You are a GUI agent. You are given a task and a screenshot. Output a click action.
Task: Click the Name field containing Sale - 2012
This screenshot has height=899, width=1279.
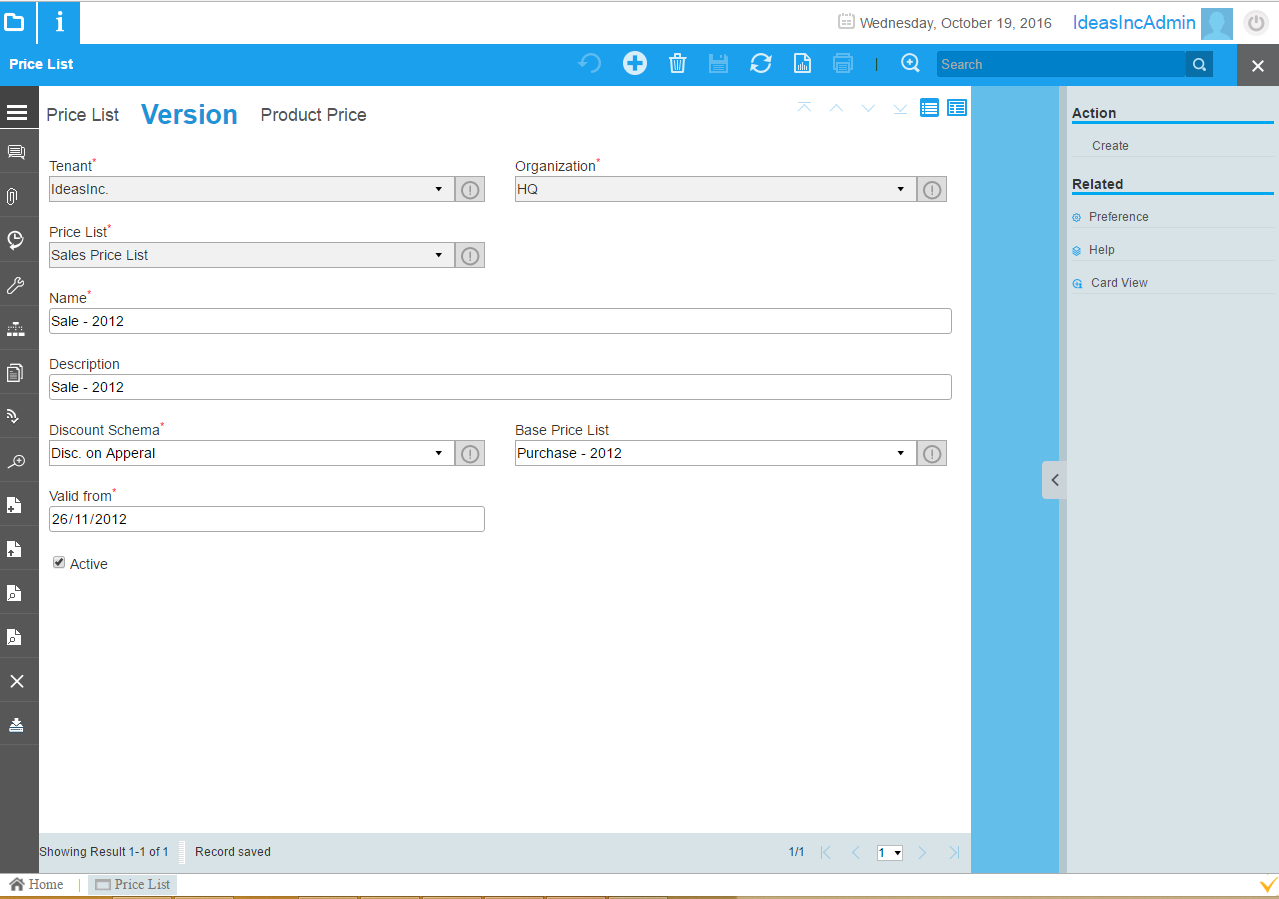[x=500, y=321]
